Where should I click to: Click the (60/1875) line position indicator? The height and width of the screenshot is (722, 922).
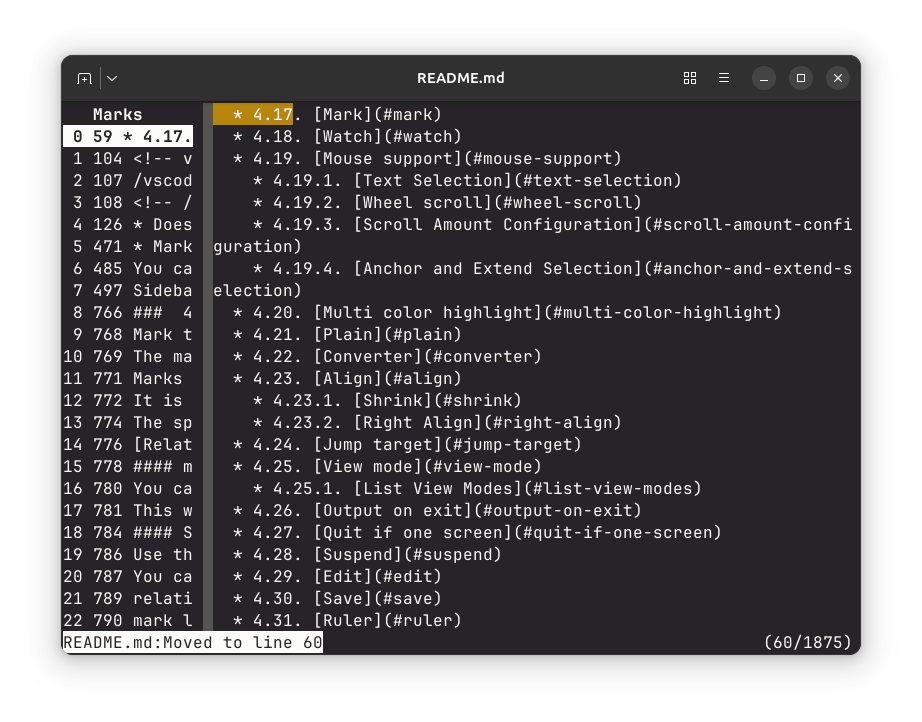[x=806, y=642]
